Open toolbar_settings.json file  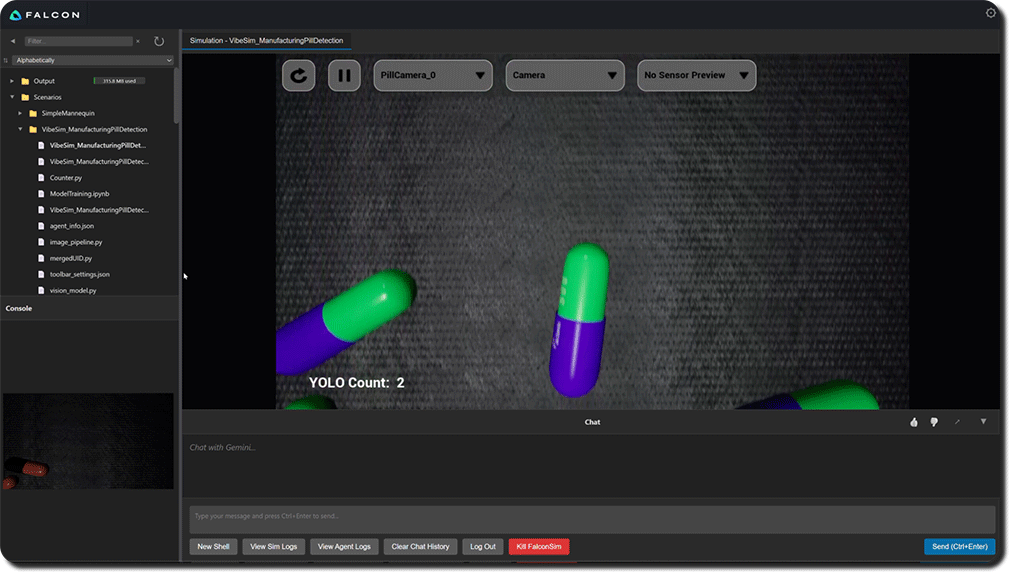tap(79, 274)
